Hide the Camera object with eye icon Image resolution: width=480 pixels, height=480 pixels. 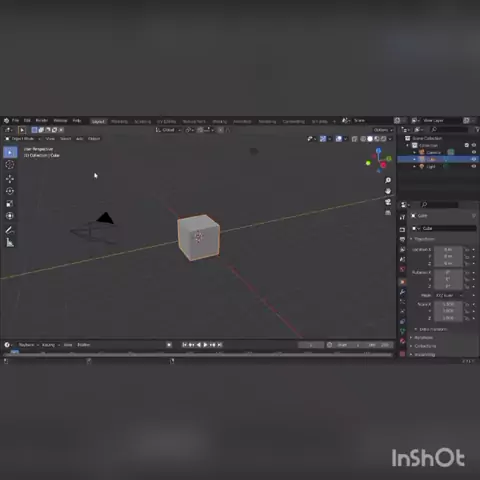point(474,152)
